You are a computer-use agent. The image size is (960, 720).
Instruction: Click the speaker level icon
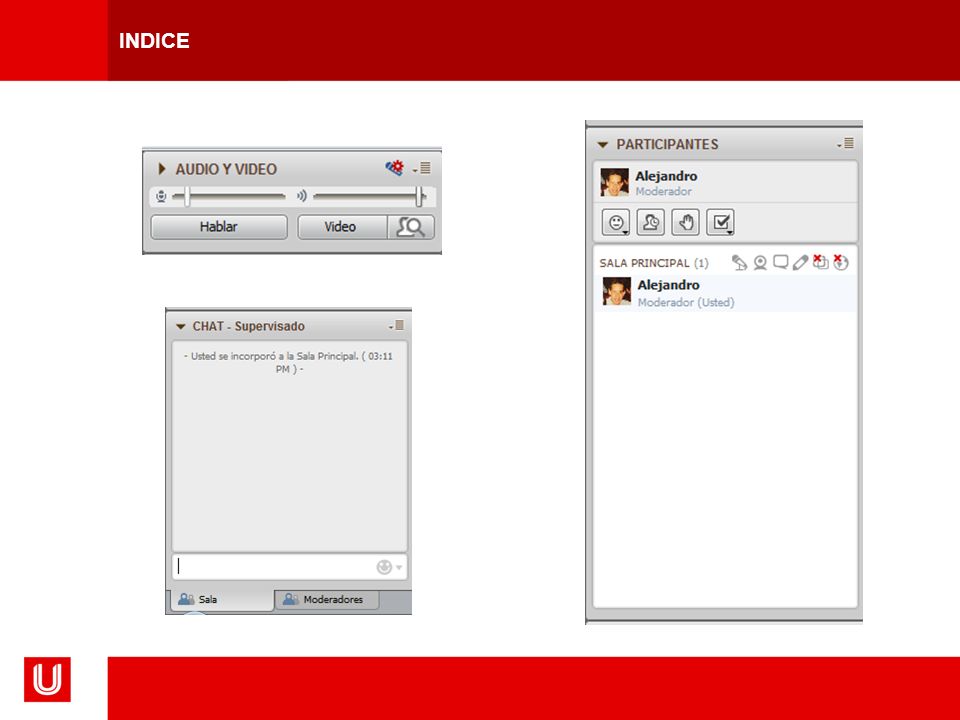301,196
